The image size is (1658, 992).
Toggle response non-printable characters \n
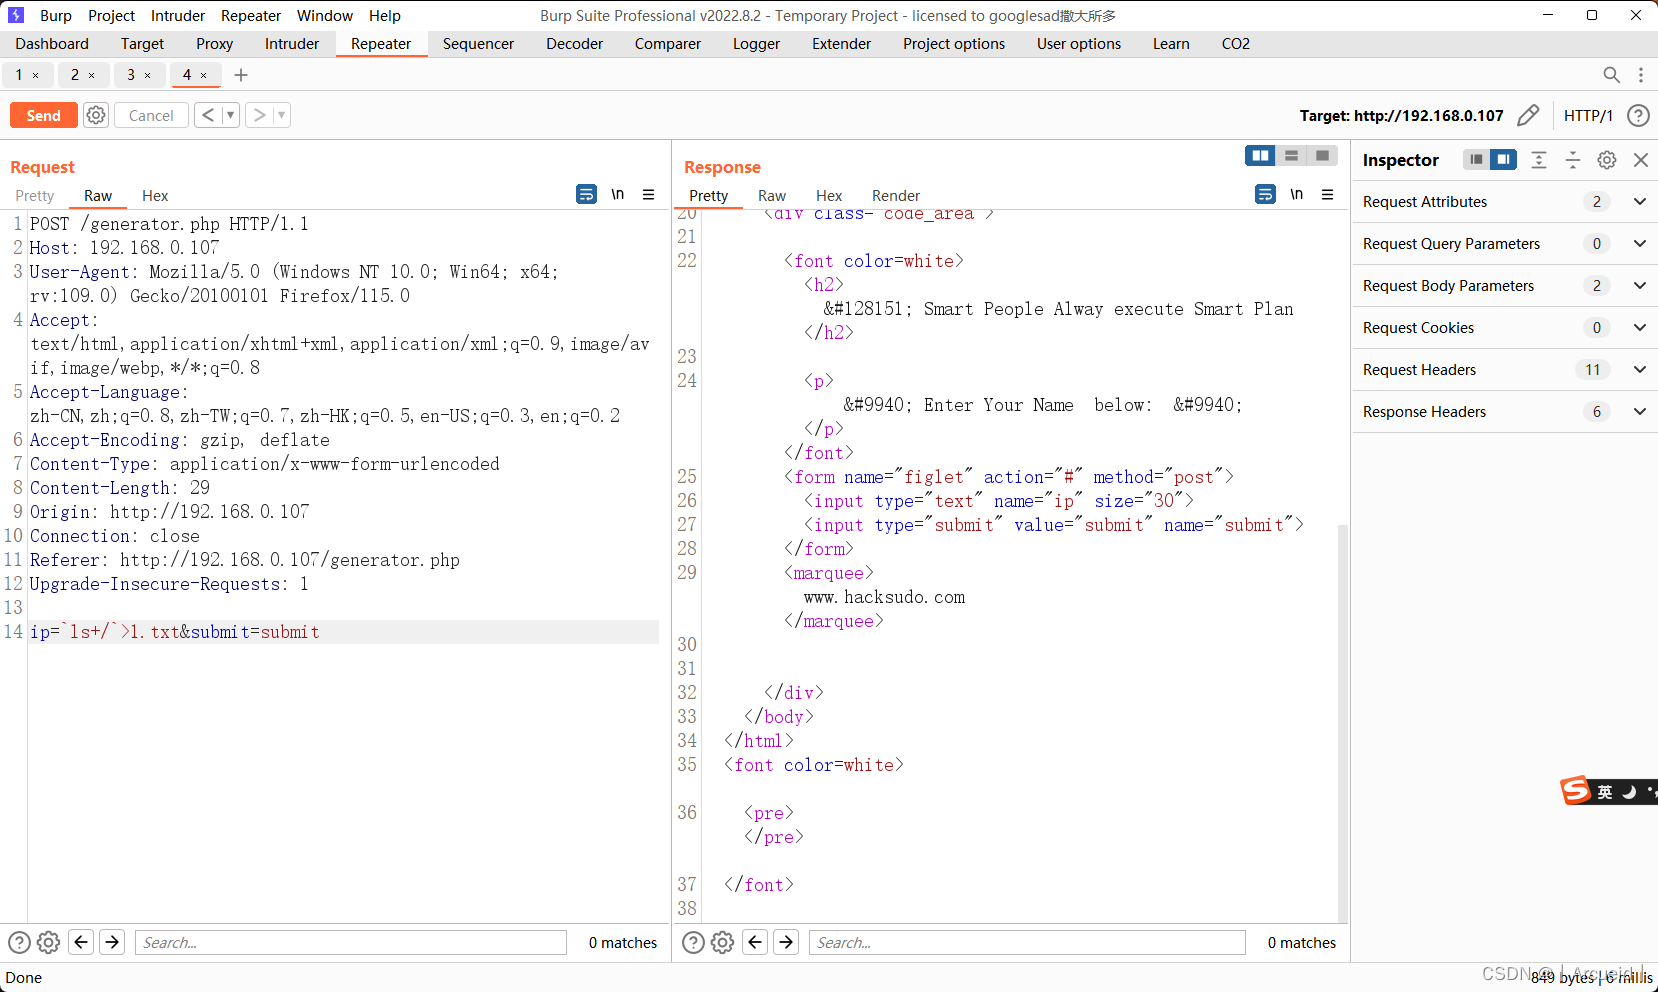pyautogui.click(x=1297, y=194)
